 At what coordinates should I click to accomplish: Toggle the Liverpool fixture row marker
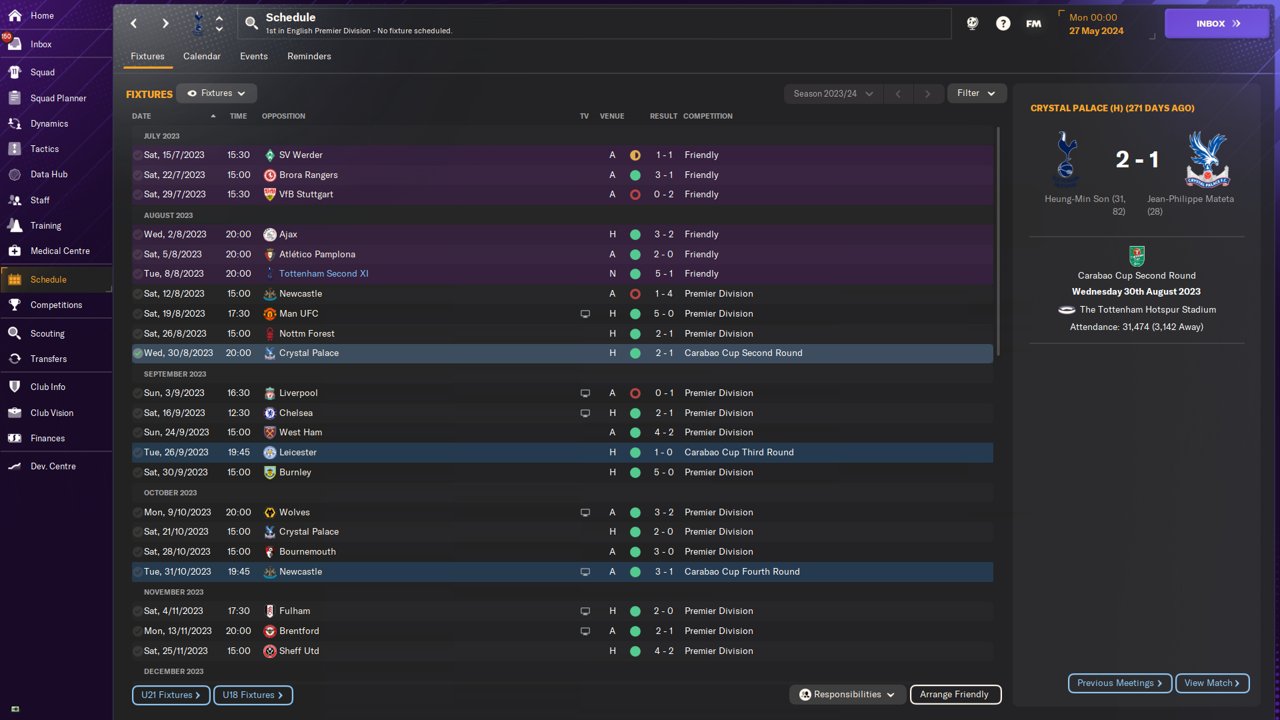[138, 393]
